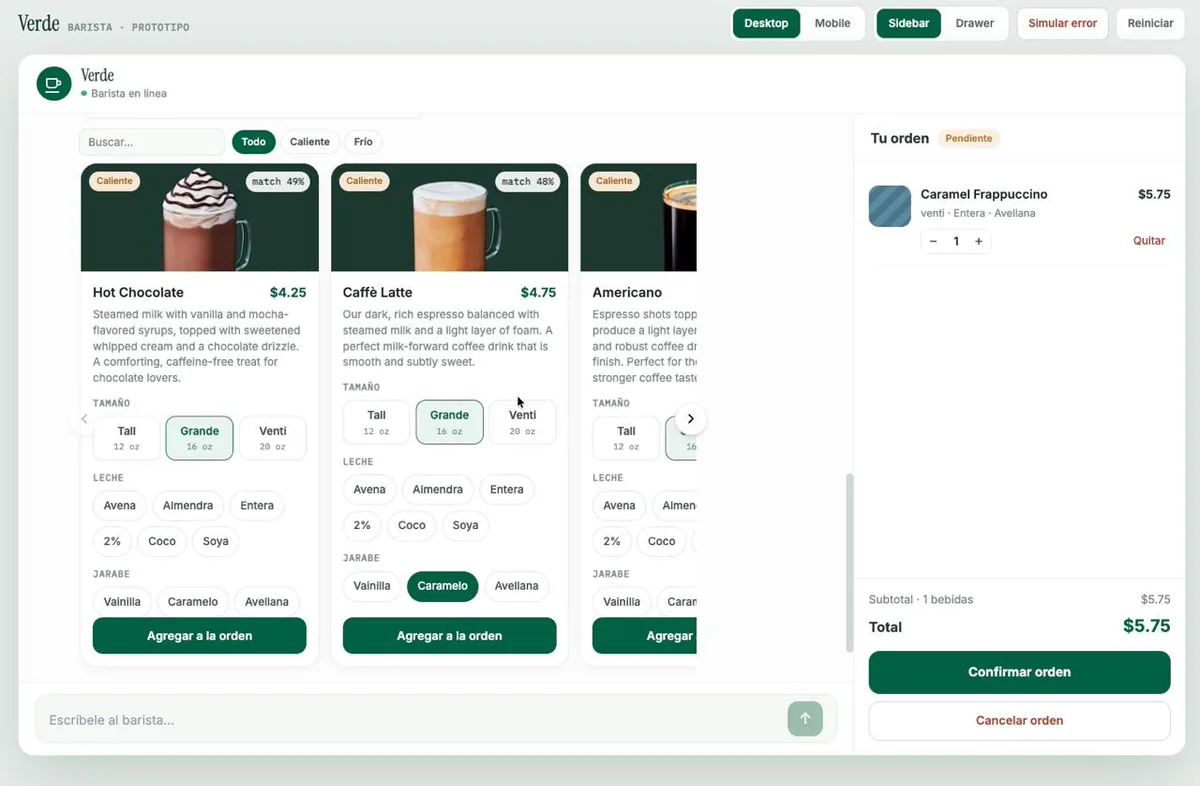Increase Caramel Frappuccino quantity with plus

tap(978, 241)
